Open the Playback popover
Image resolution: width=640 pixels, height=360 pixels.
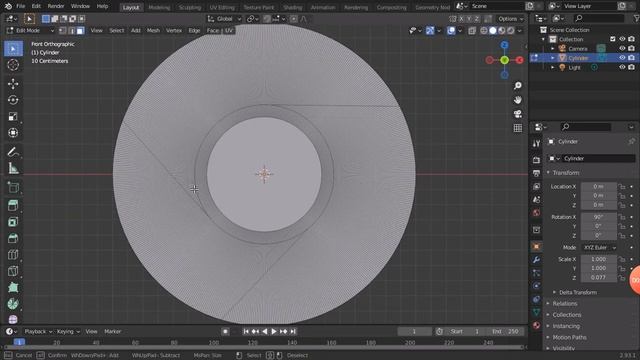pyautogui.click(x=38, y=331)
